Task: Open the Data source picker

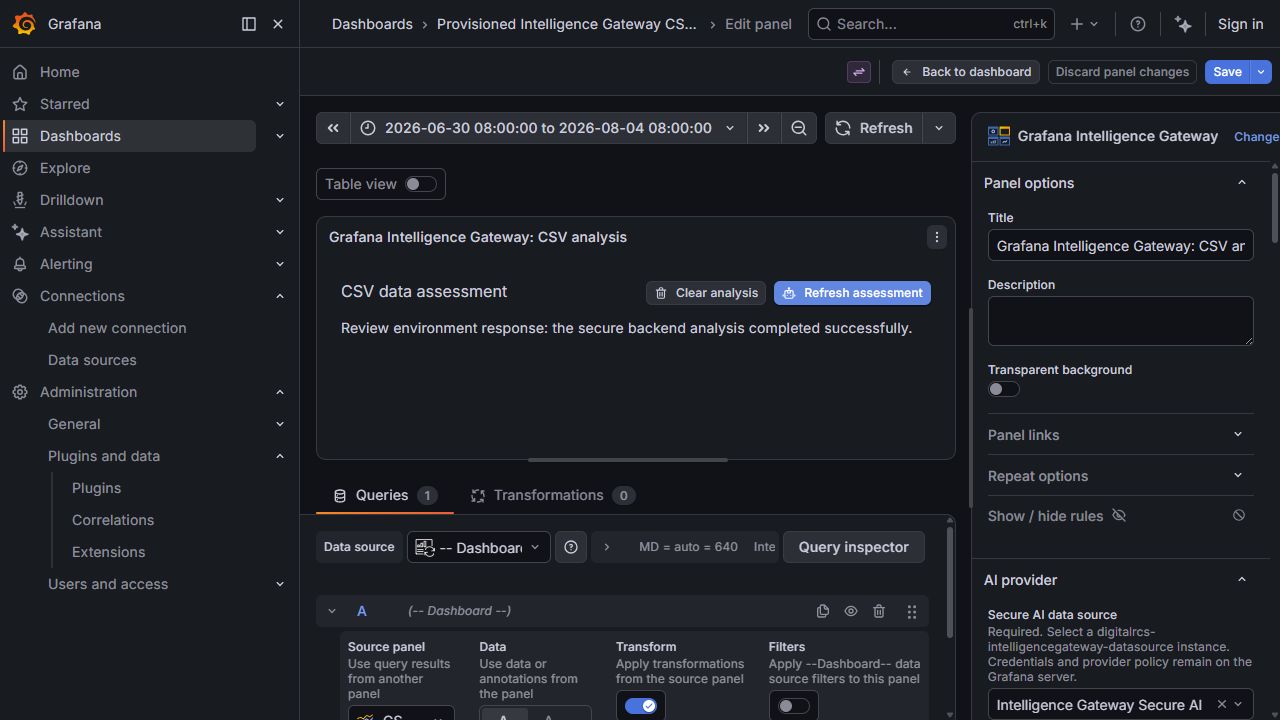Action: coord(479,547)
